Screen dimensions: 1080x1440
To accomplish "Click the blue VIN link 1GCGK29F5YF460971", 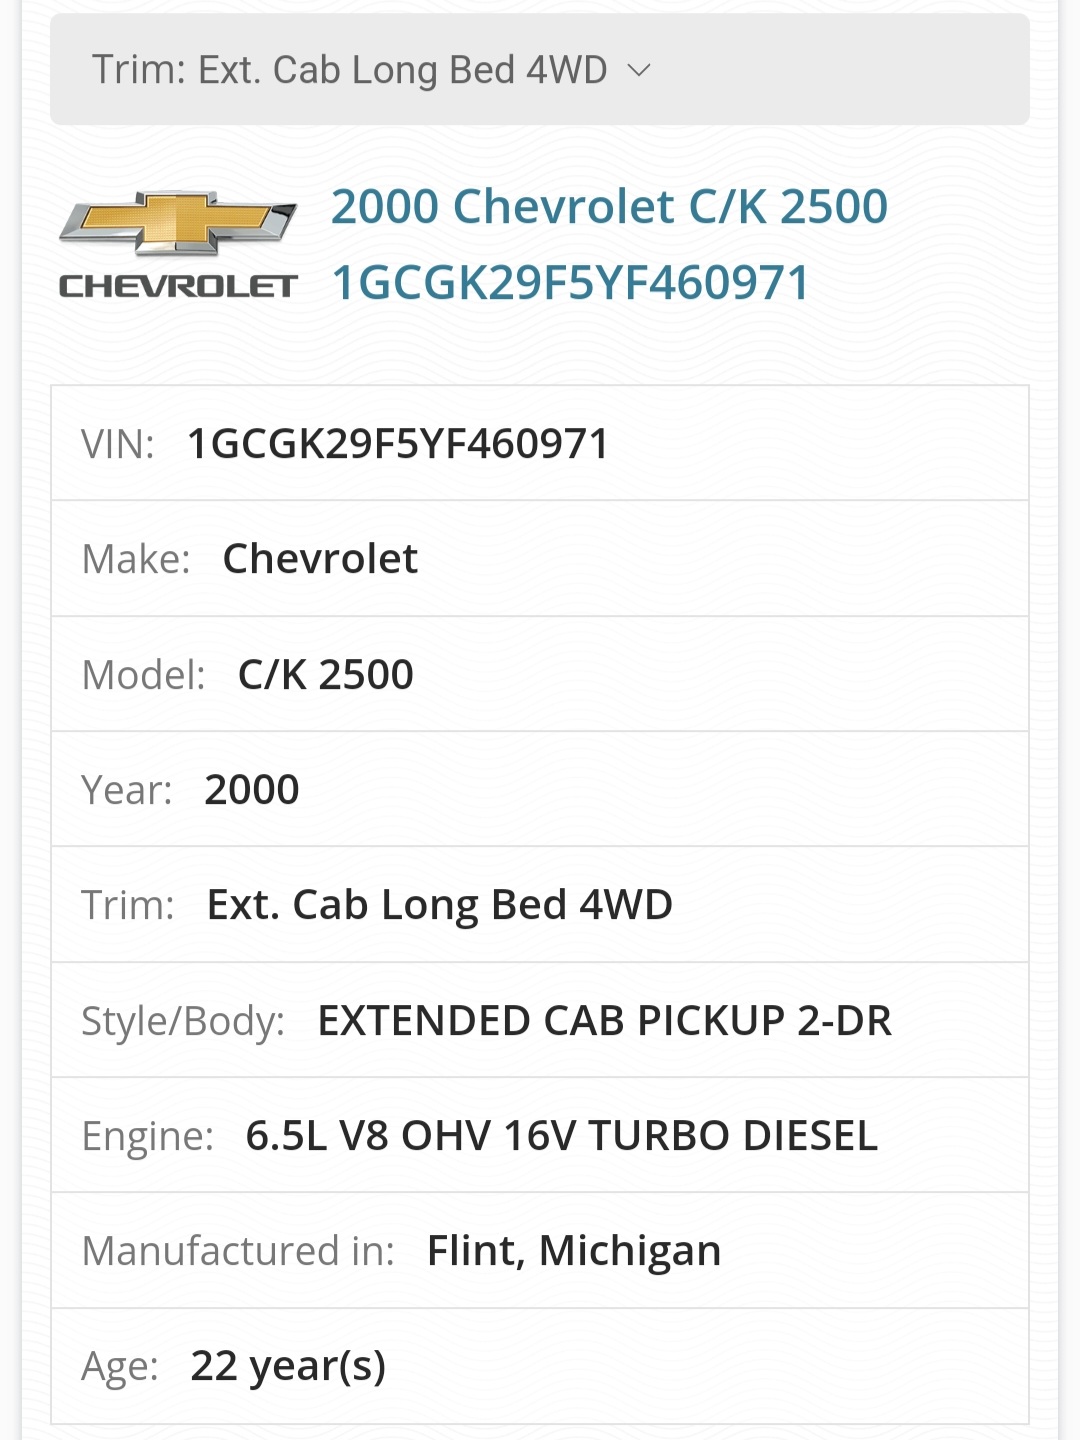I will point(570,283).
